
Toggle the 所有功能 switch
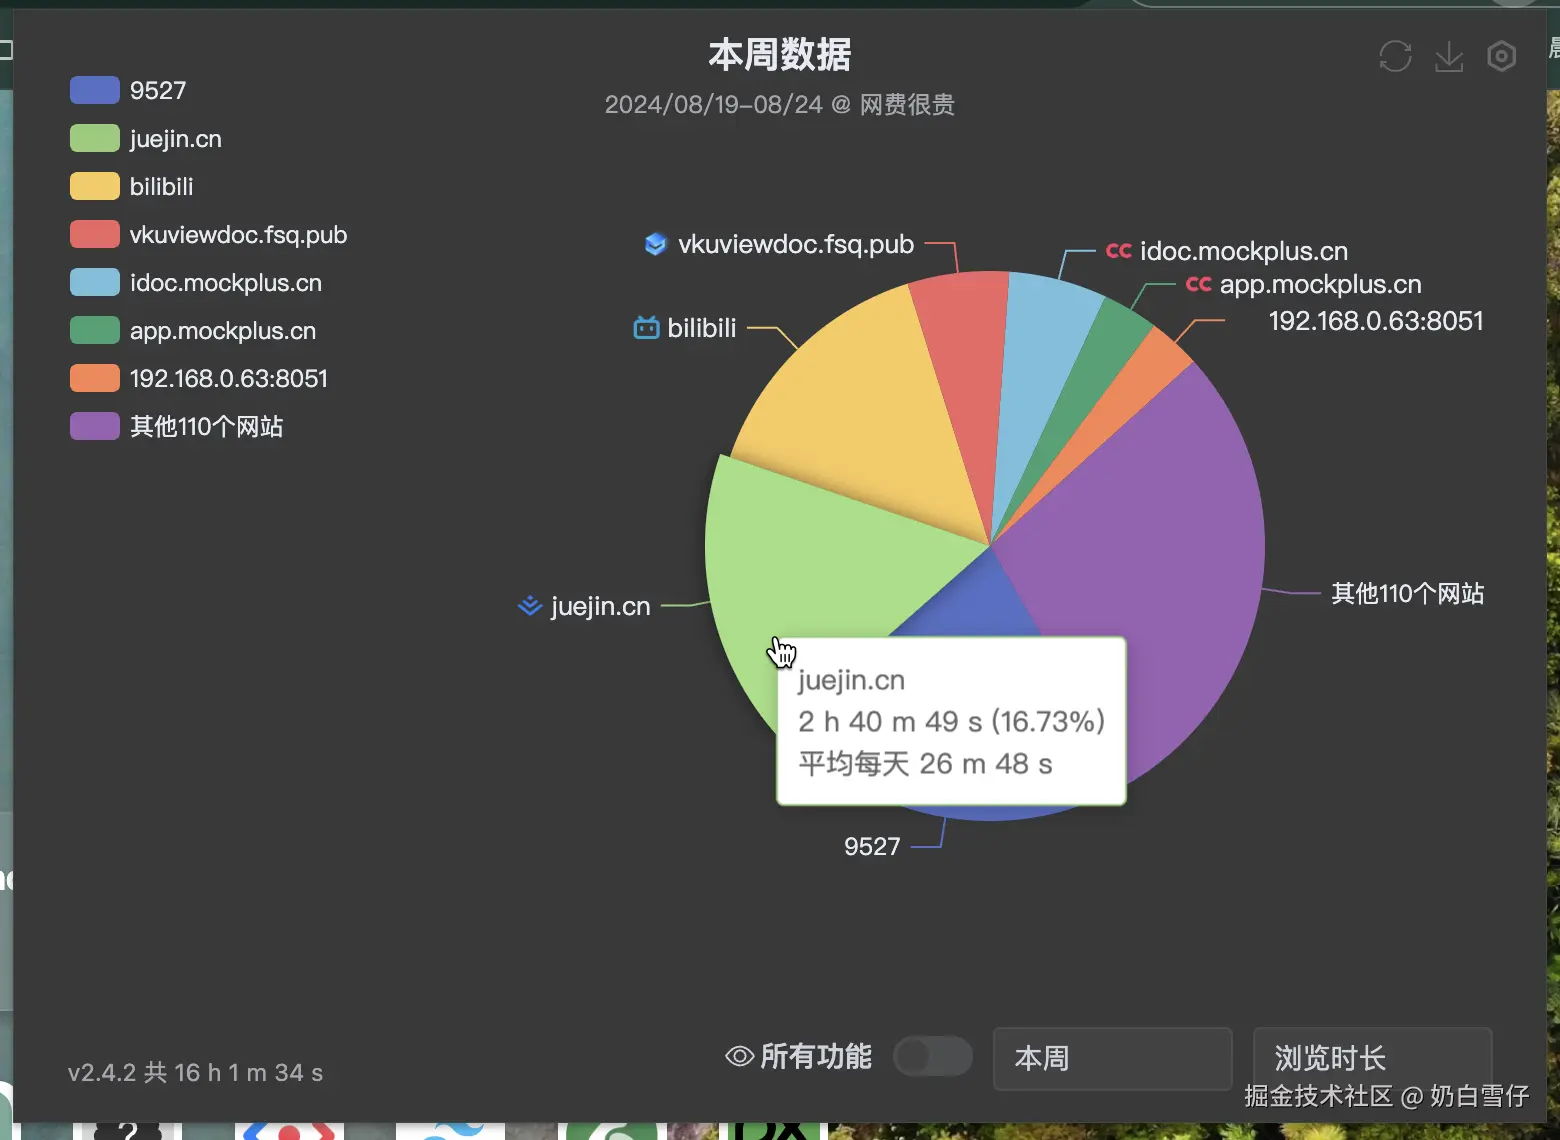coord(932,1056)
